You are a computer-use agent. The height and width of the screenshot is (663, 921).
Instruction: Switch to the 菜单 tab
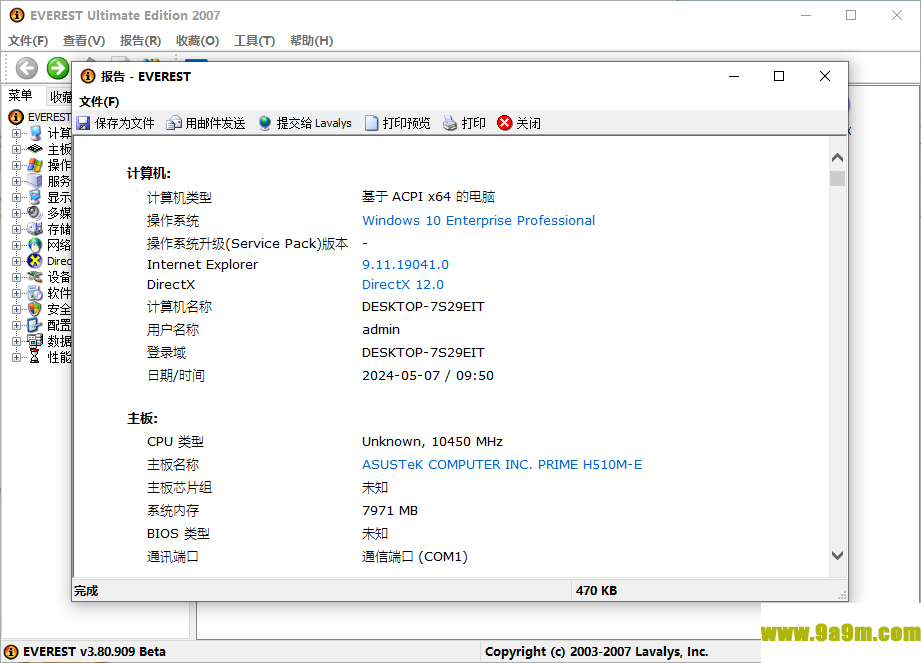pos(21,95)
